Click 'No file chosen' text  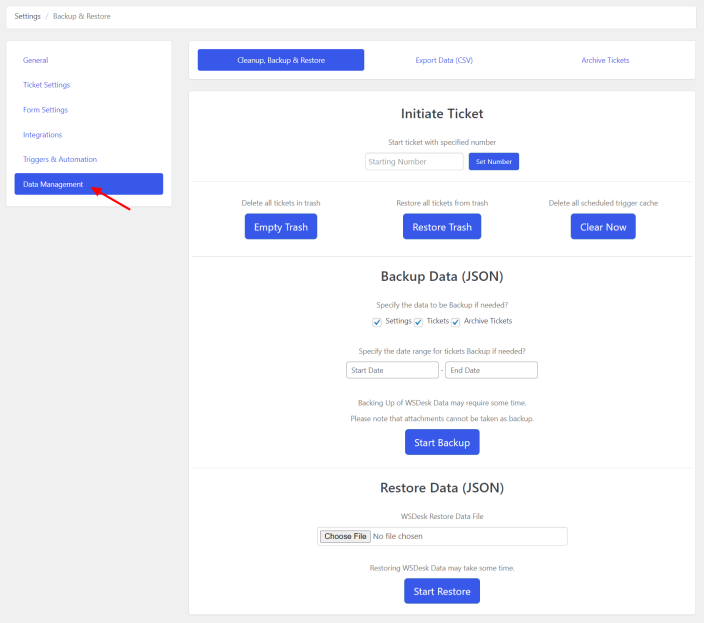tap(398, 536)
